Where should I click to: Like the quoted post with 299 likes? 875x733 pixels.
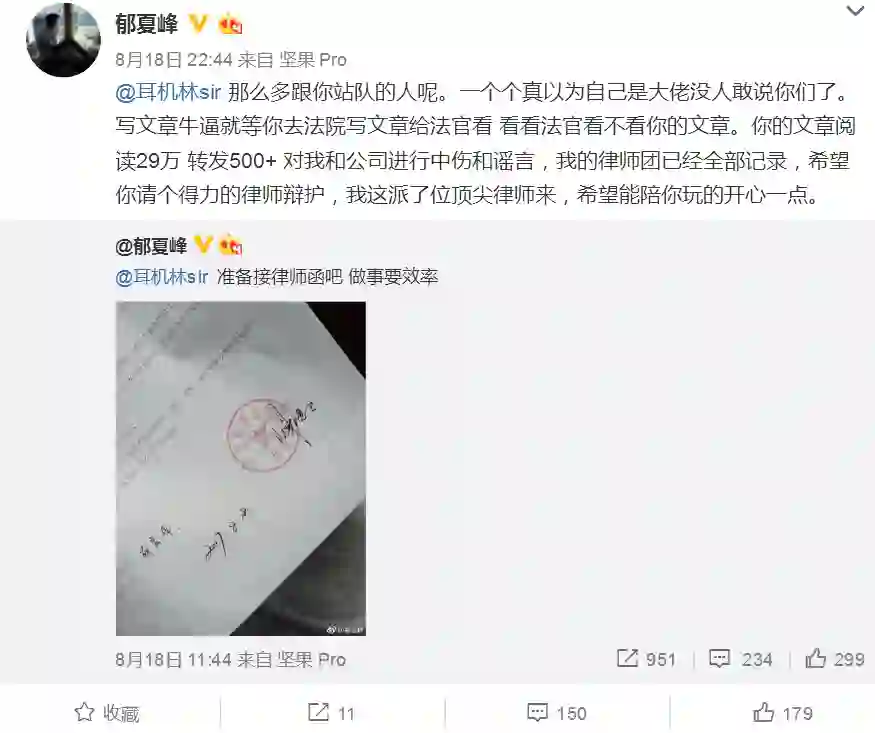tap(835, 659)
